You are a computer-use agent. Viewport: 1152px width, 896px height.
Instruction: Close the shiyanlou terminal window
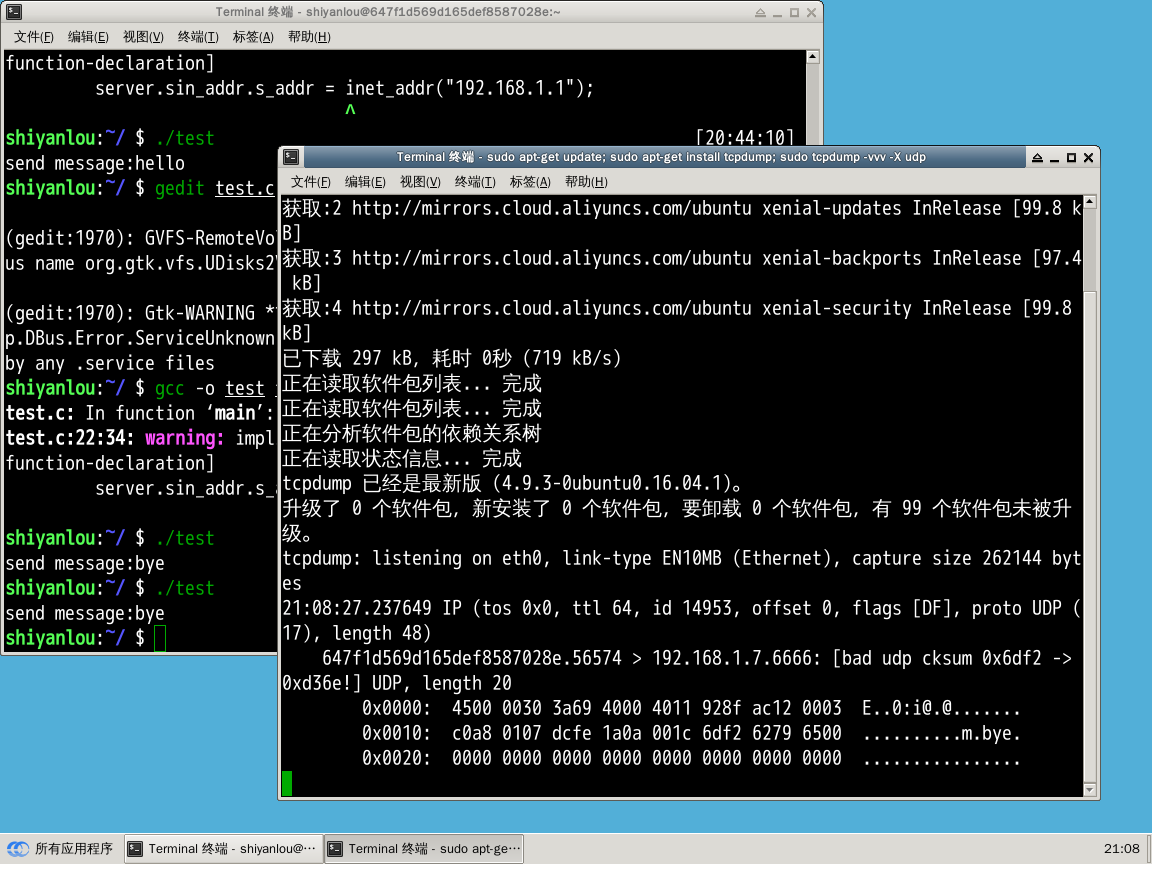click(x=811, y=12)
